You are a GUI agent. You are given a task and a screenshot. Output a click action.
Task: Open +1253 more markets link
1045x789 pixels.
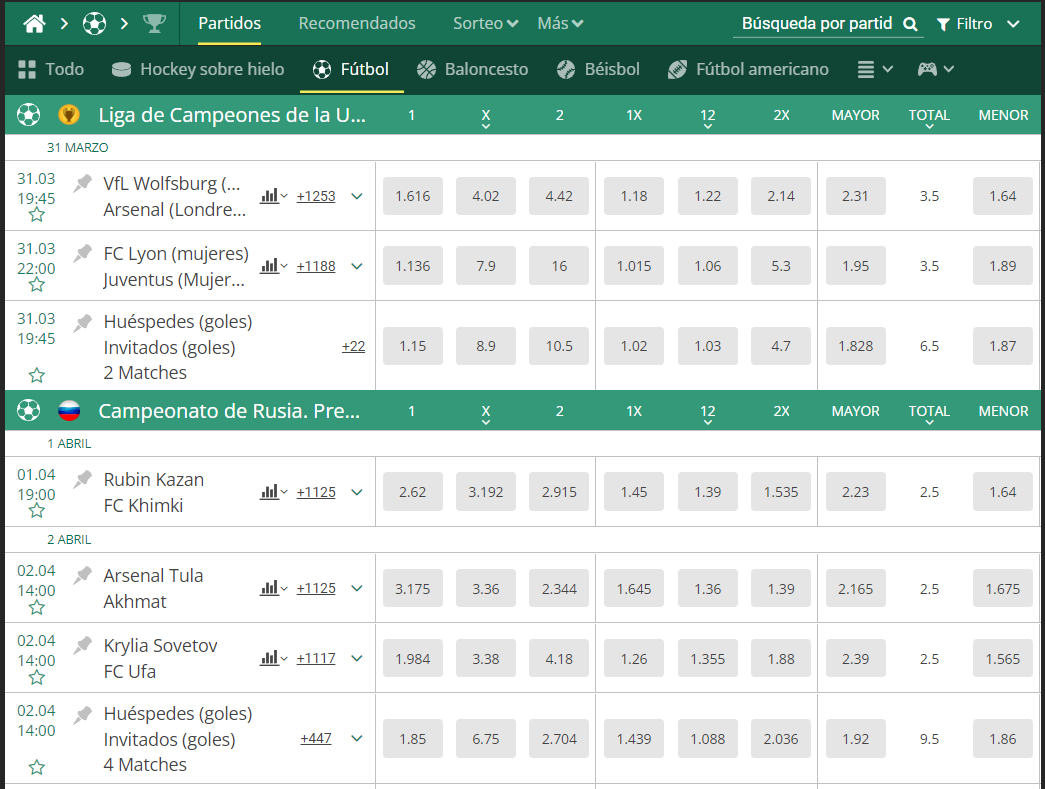316,196
